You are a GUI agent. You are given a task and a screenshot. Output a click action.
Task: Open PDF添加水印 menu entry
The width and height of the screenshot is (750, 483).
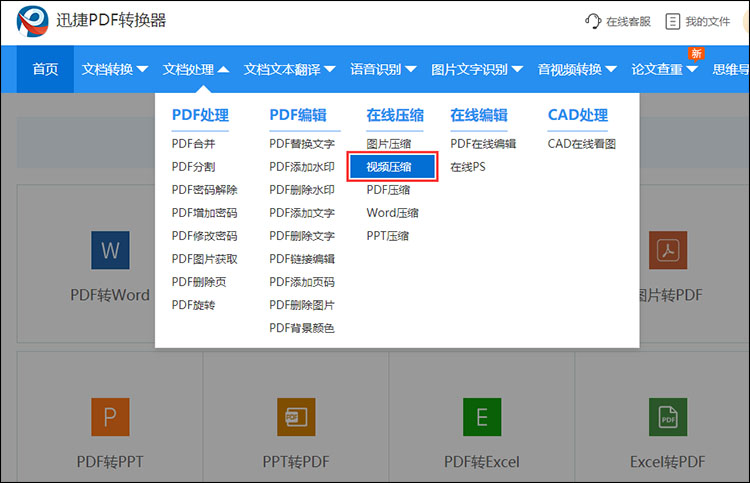point(302,167)
